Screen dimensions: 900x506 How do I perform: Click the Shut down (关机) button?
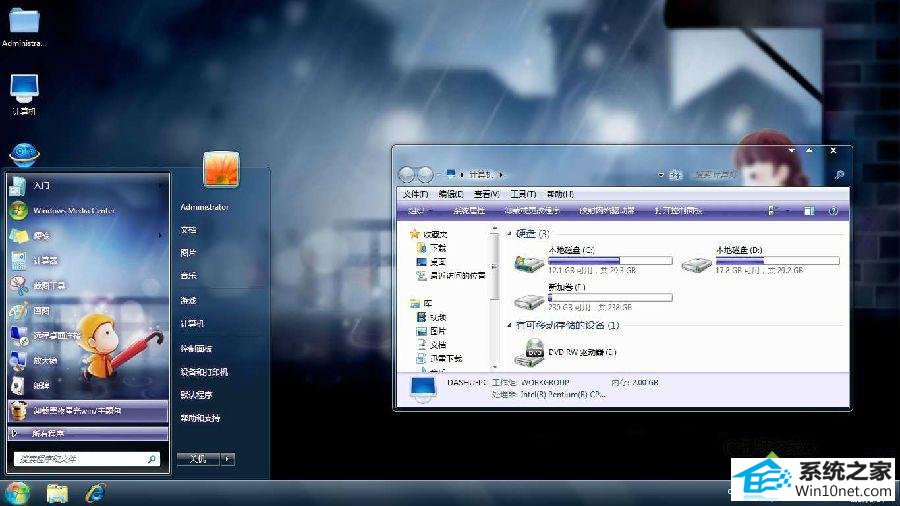199,459
